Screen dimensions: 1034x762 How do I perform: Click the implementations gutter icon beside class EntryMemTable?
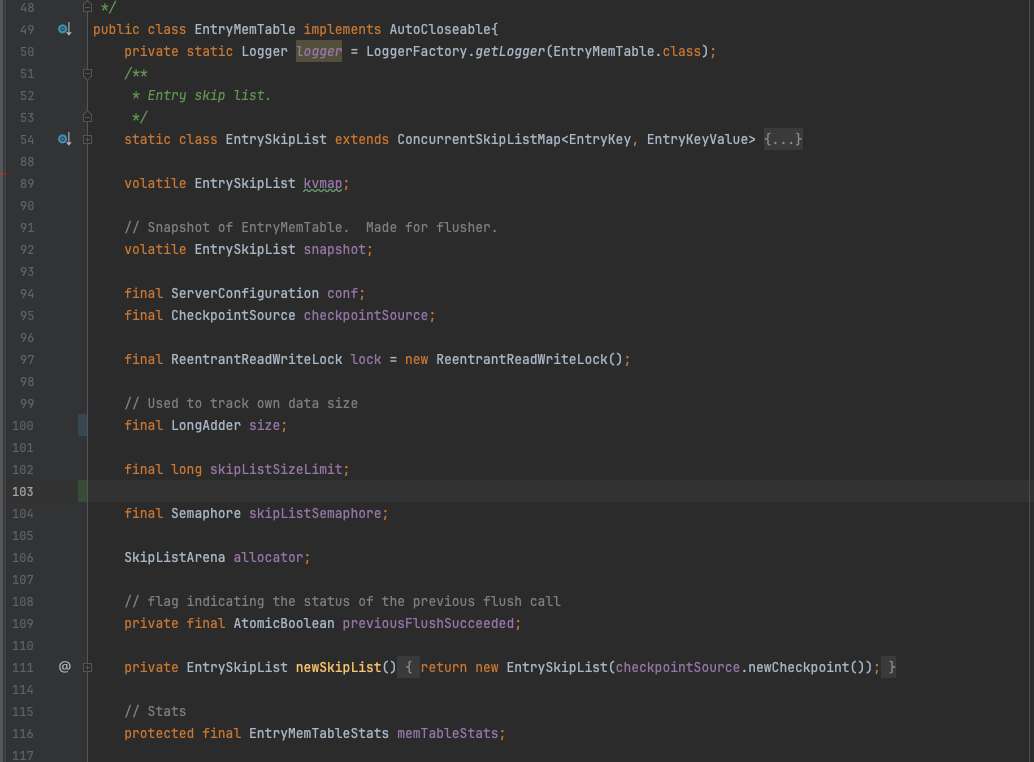tap(64, 29)
